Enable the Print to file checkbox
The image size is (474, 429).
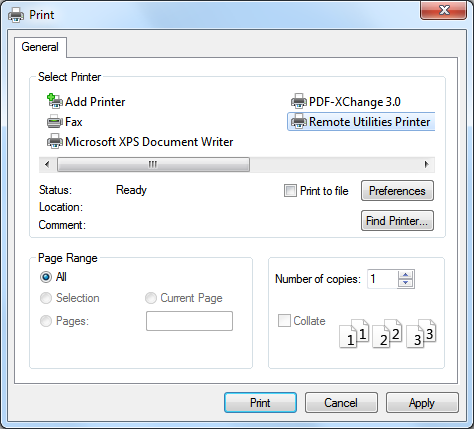290,191
